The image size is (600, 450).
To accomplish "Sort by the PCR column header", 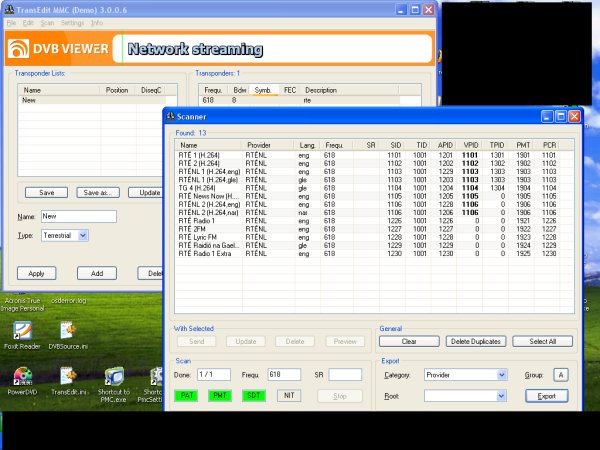I will [547, 145].
